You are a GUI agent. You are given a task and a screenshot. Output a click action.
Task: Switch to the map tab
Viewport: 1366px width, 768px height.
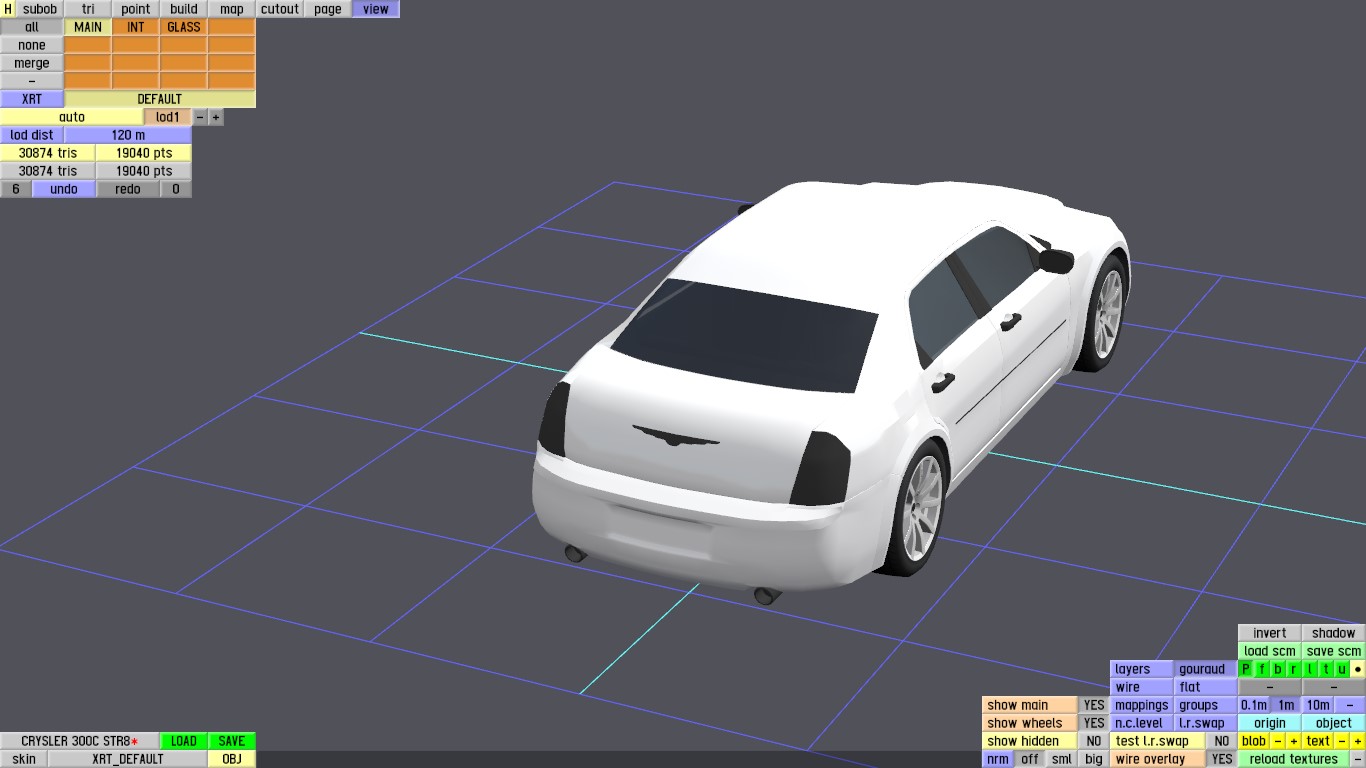tap(232, 9)
